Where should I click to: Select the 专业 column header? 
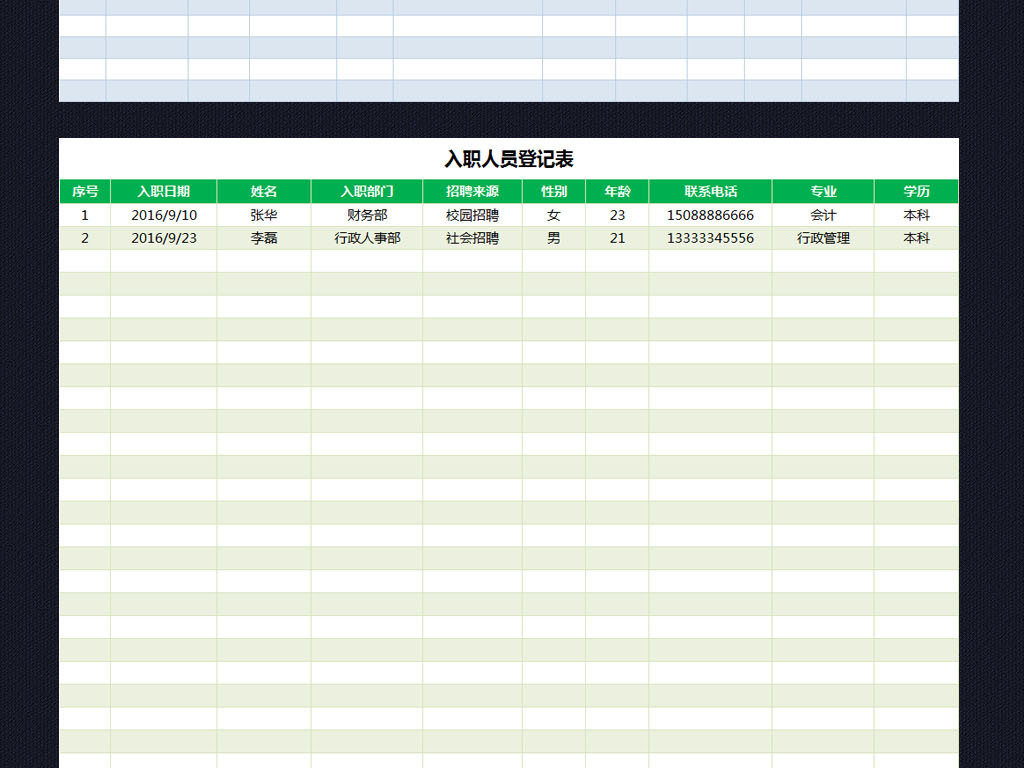[x=823, y=191]
